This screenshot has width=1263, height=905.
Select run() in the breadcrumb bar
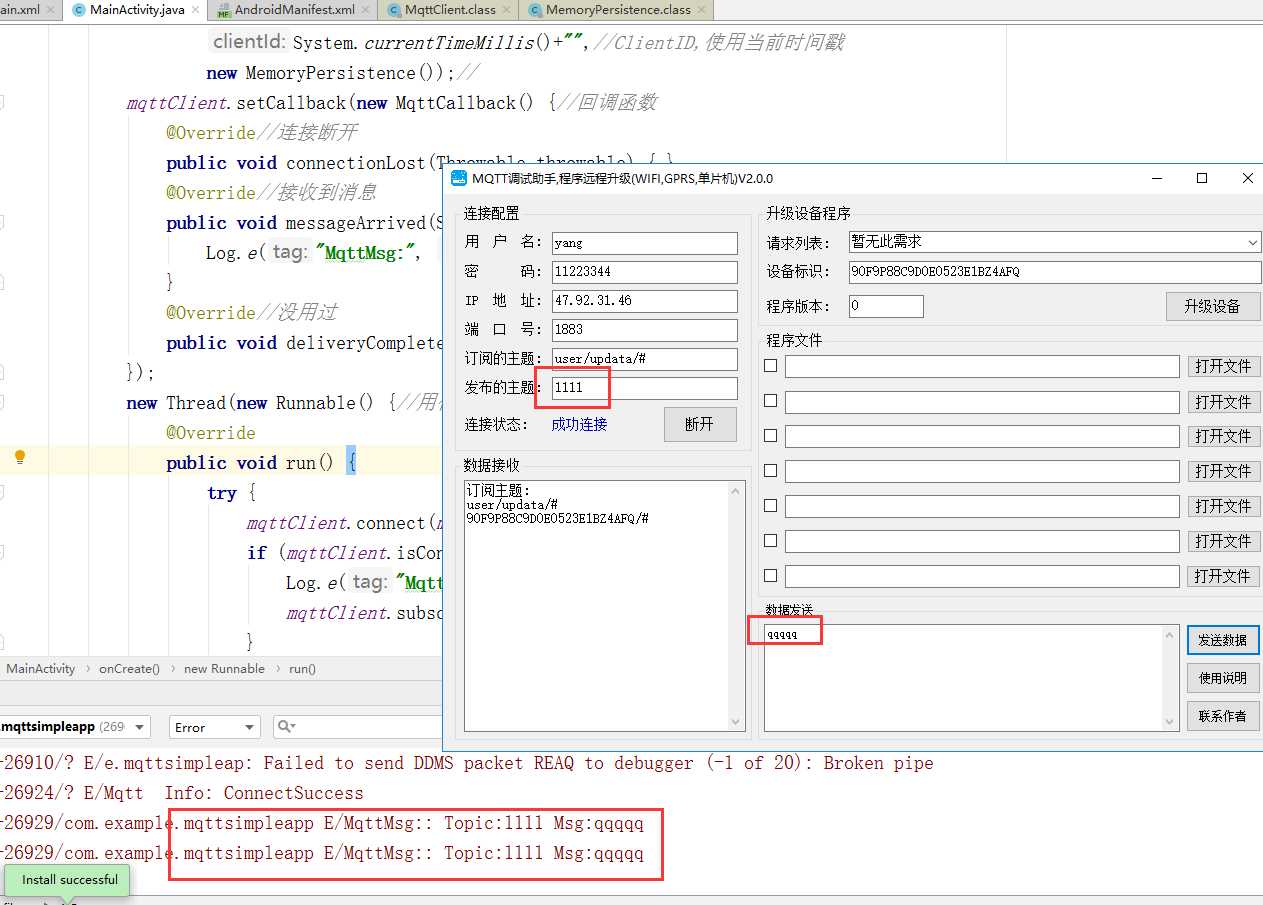pos(303,669)
